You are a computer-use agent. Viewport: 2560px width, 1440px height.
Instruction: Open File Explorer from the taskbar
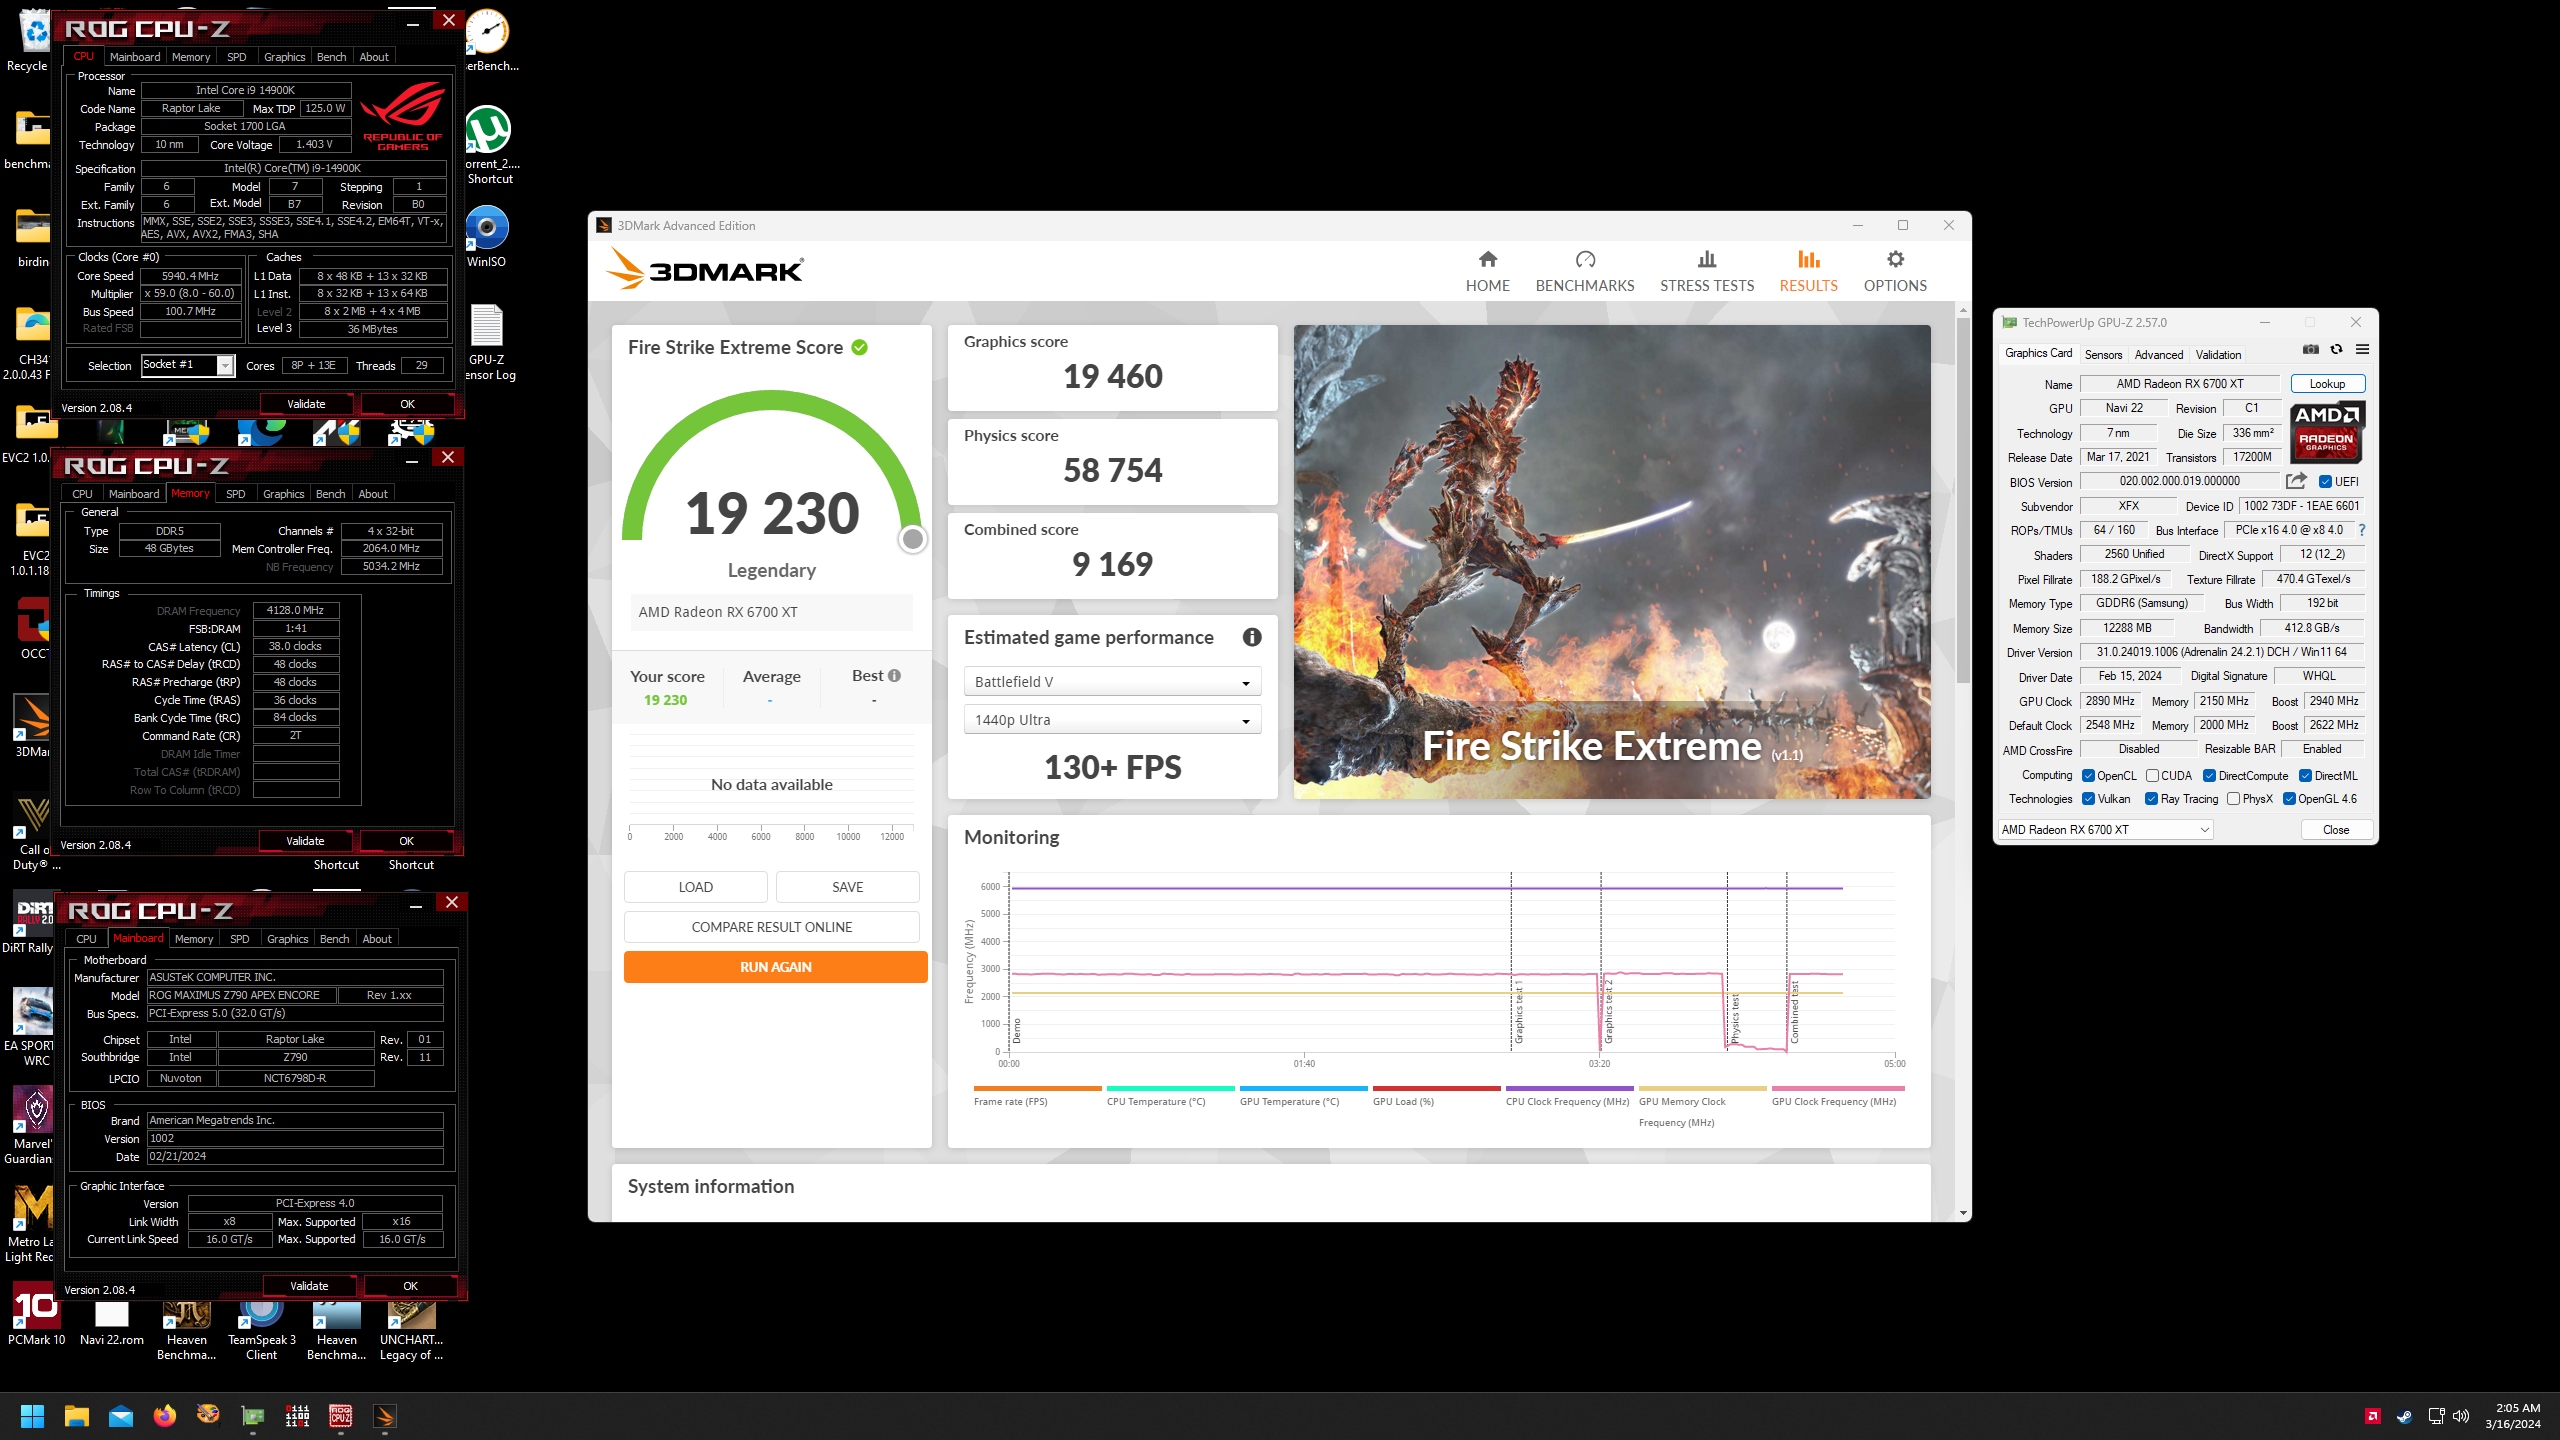pos(76,1416)
